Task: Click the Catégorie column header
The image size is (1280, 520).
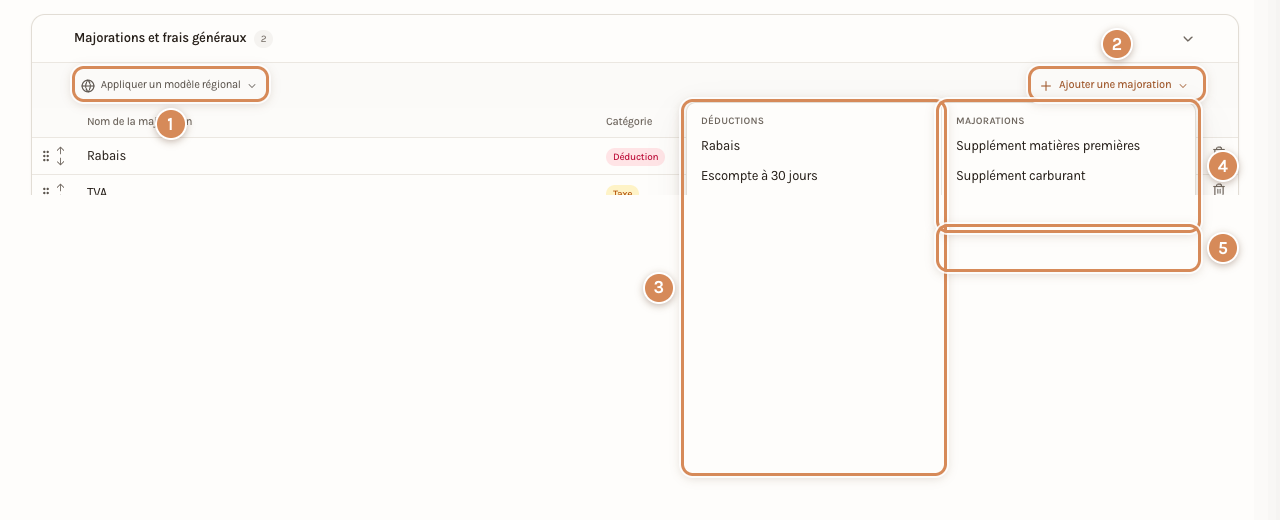Action: [x=629, y=121]
